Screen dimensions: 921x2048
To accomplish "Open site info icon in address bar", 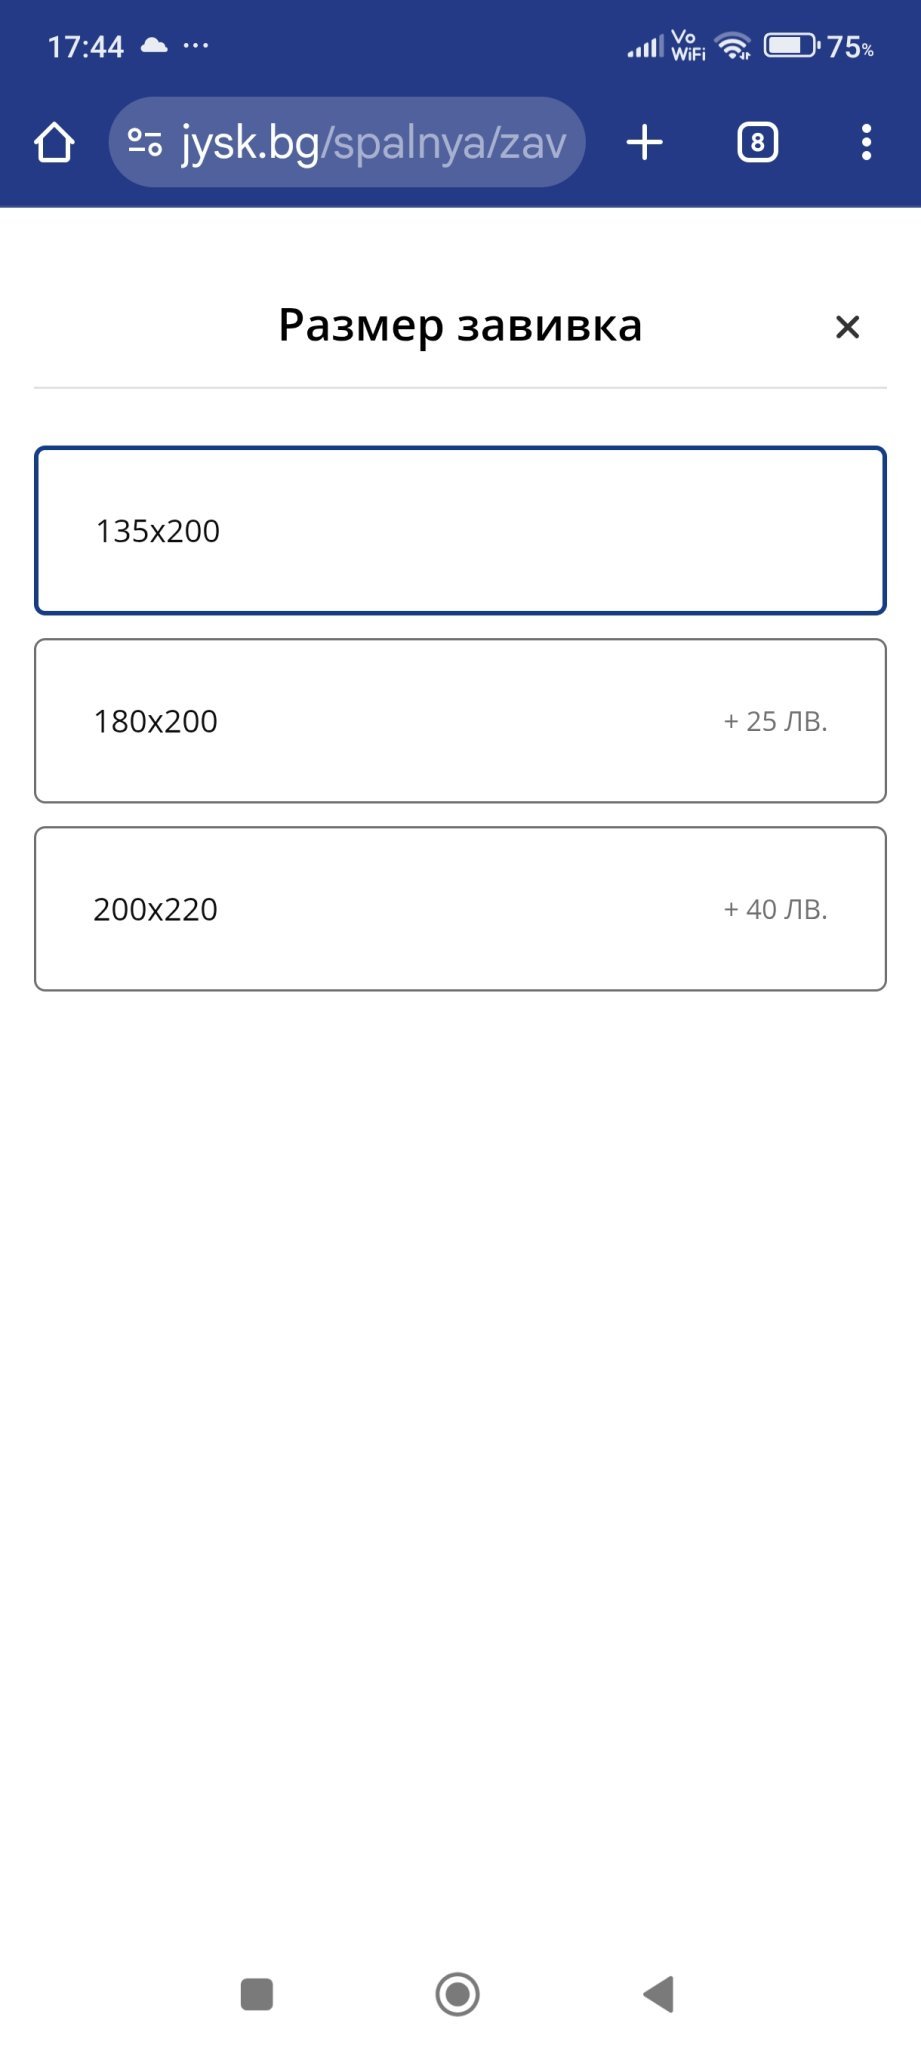I will click(145, 143).
